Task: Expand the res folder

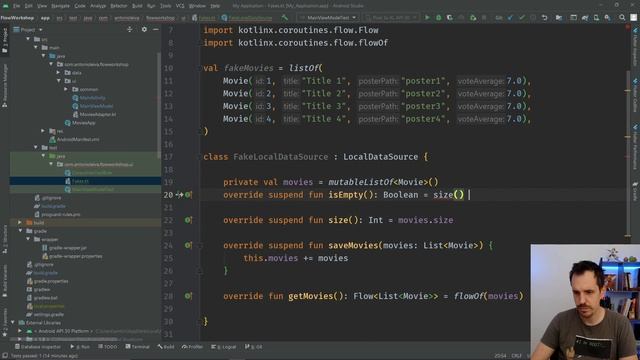Action: [43, 131]
